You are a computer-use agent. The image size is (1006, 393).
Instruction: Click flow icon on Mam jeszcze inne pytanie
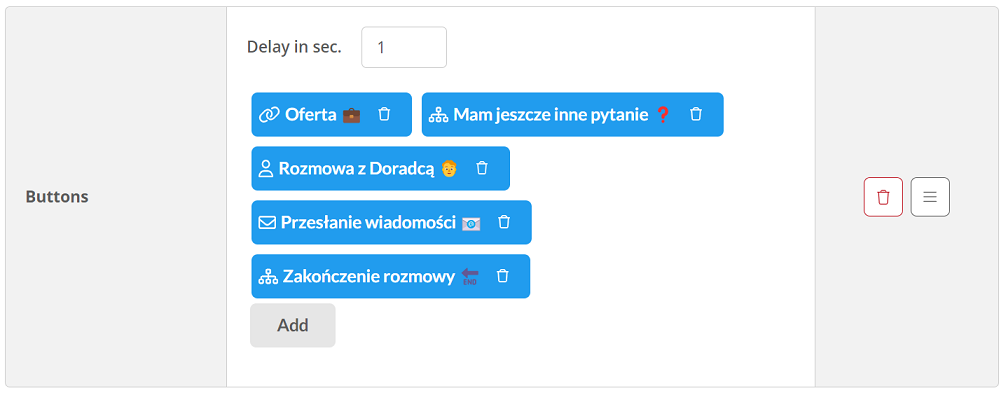pyautogui.click(x=438, y=115)
